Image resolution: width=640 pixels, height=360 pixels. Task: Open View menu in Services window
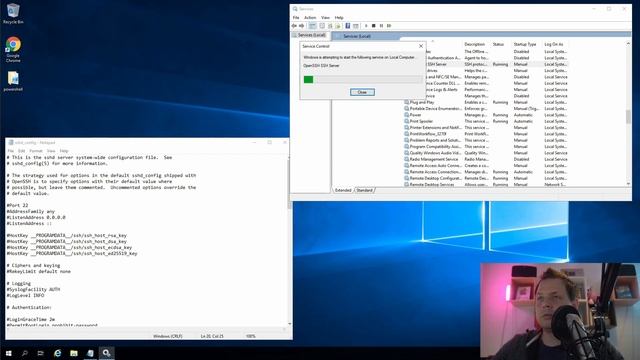pos(325,18)
